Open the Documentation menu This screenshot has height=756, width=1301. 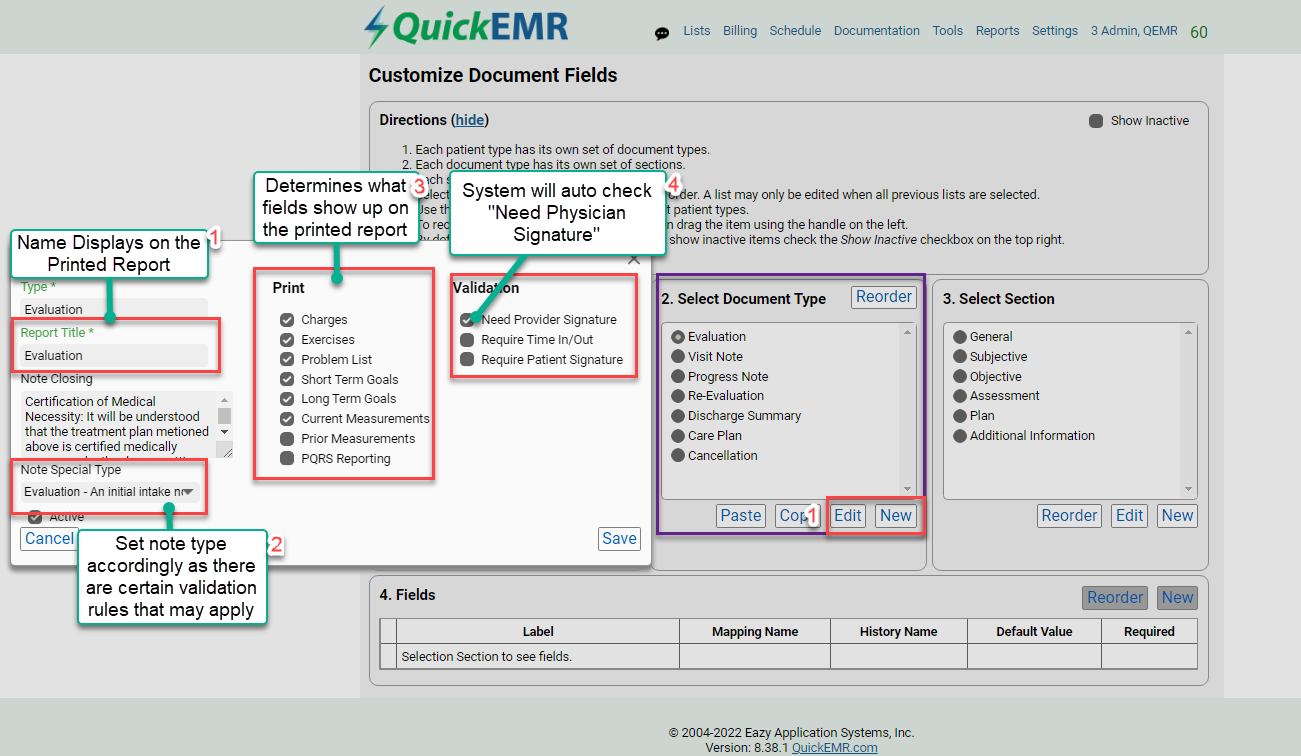[877, 31]
